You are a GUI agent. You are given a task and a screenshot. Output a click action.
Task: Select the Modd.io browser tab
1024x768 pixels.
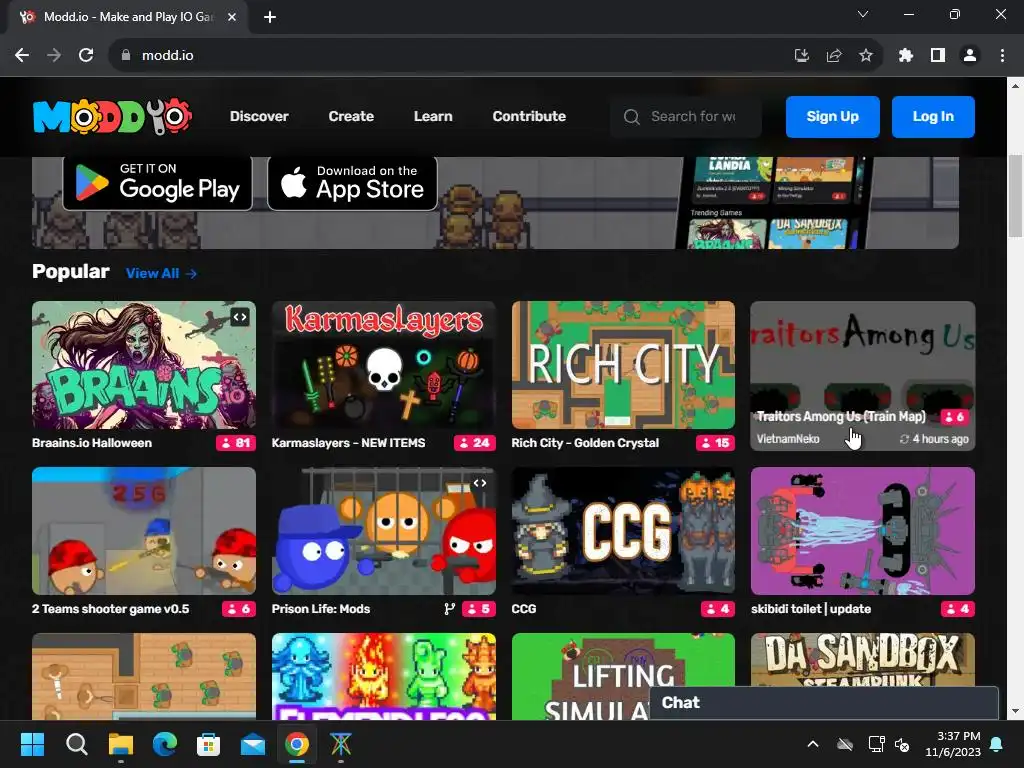(x=128, y=17)
